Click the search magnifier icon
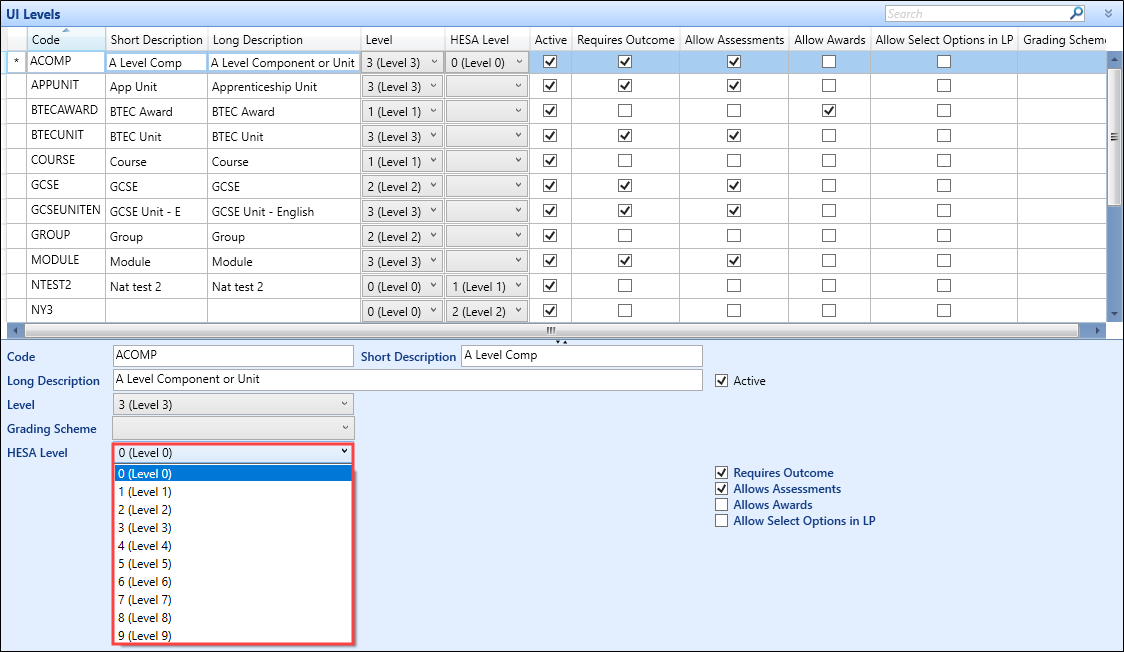 pos(1075,13)
